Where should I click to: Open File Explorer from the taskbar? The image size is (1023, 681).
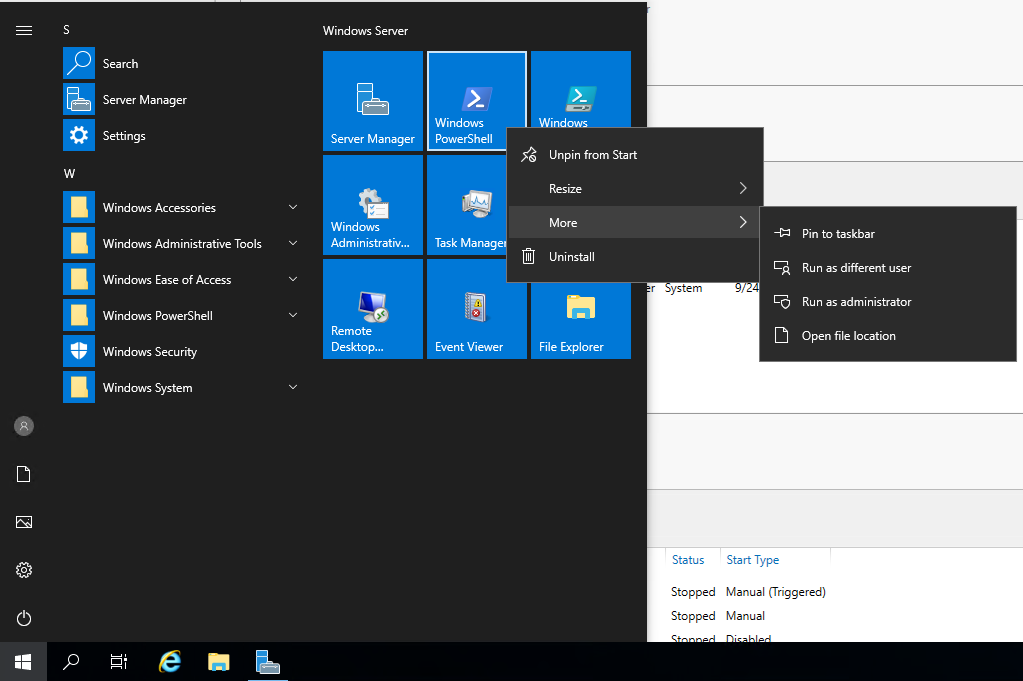click(219, 661)
